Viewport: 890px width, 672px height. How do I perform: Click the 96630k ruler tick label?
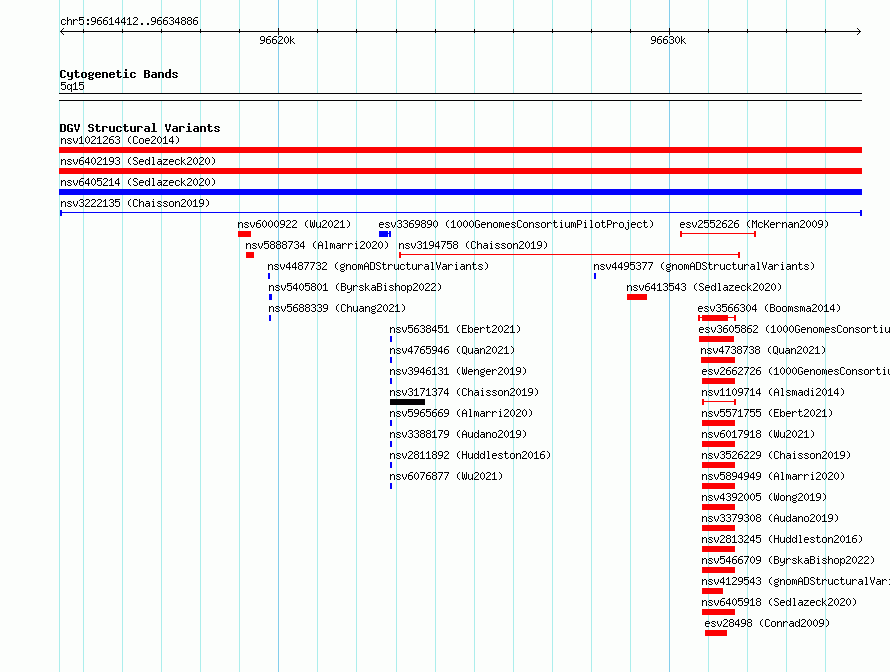668,40
